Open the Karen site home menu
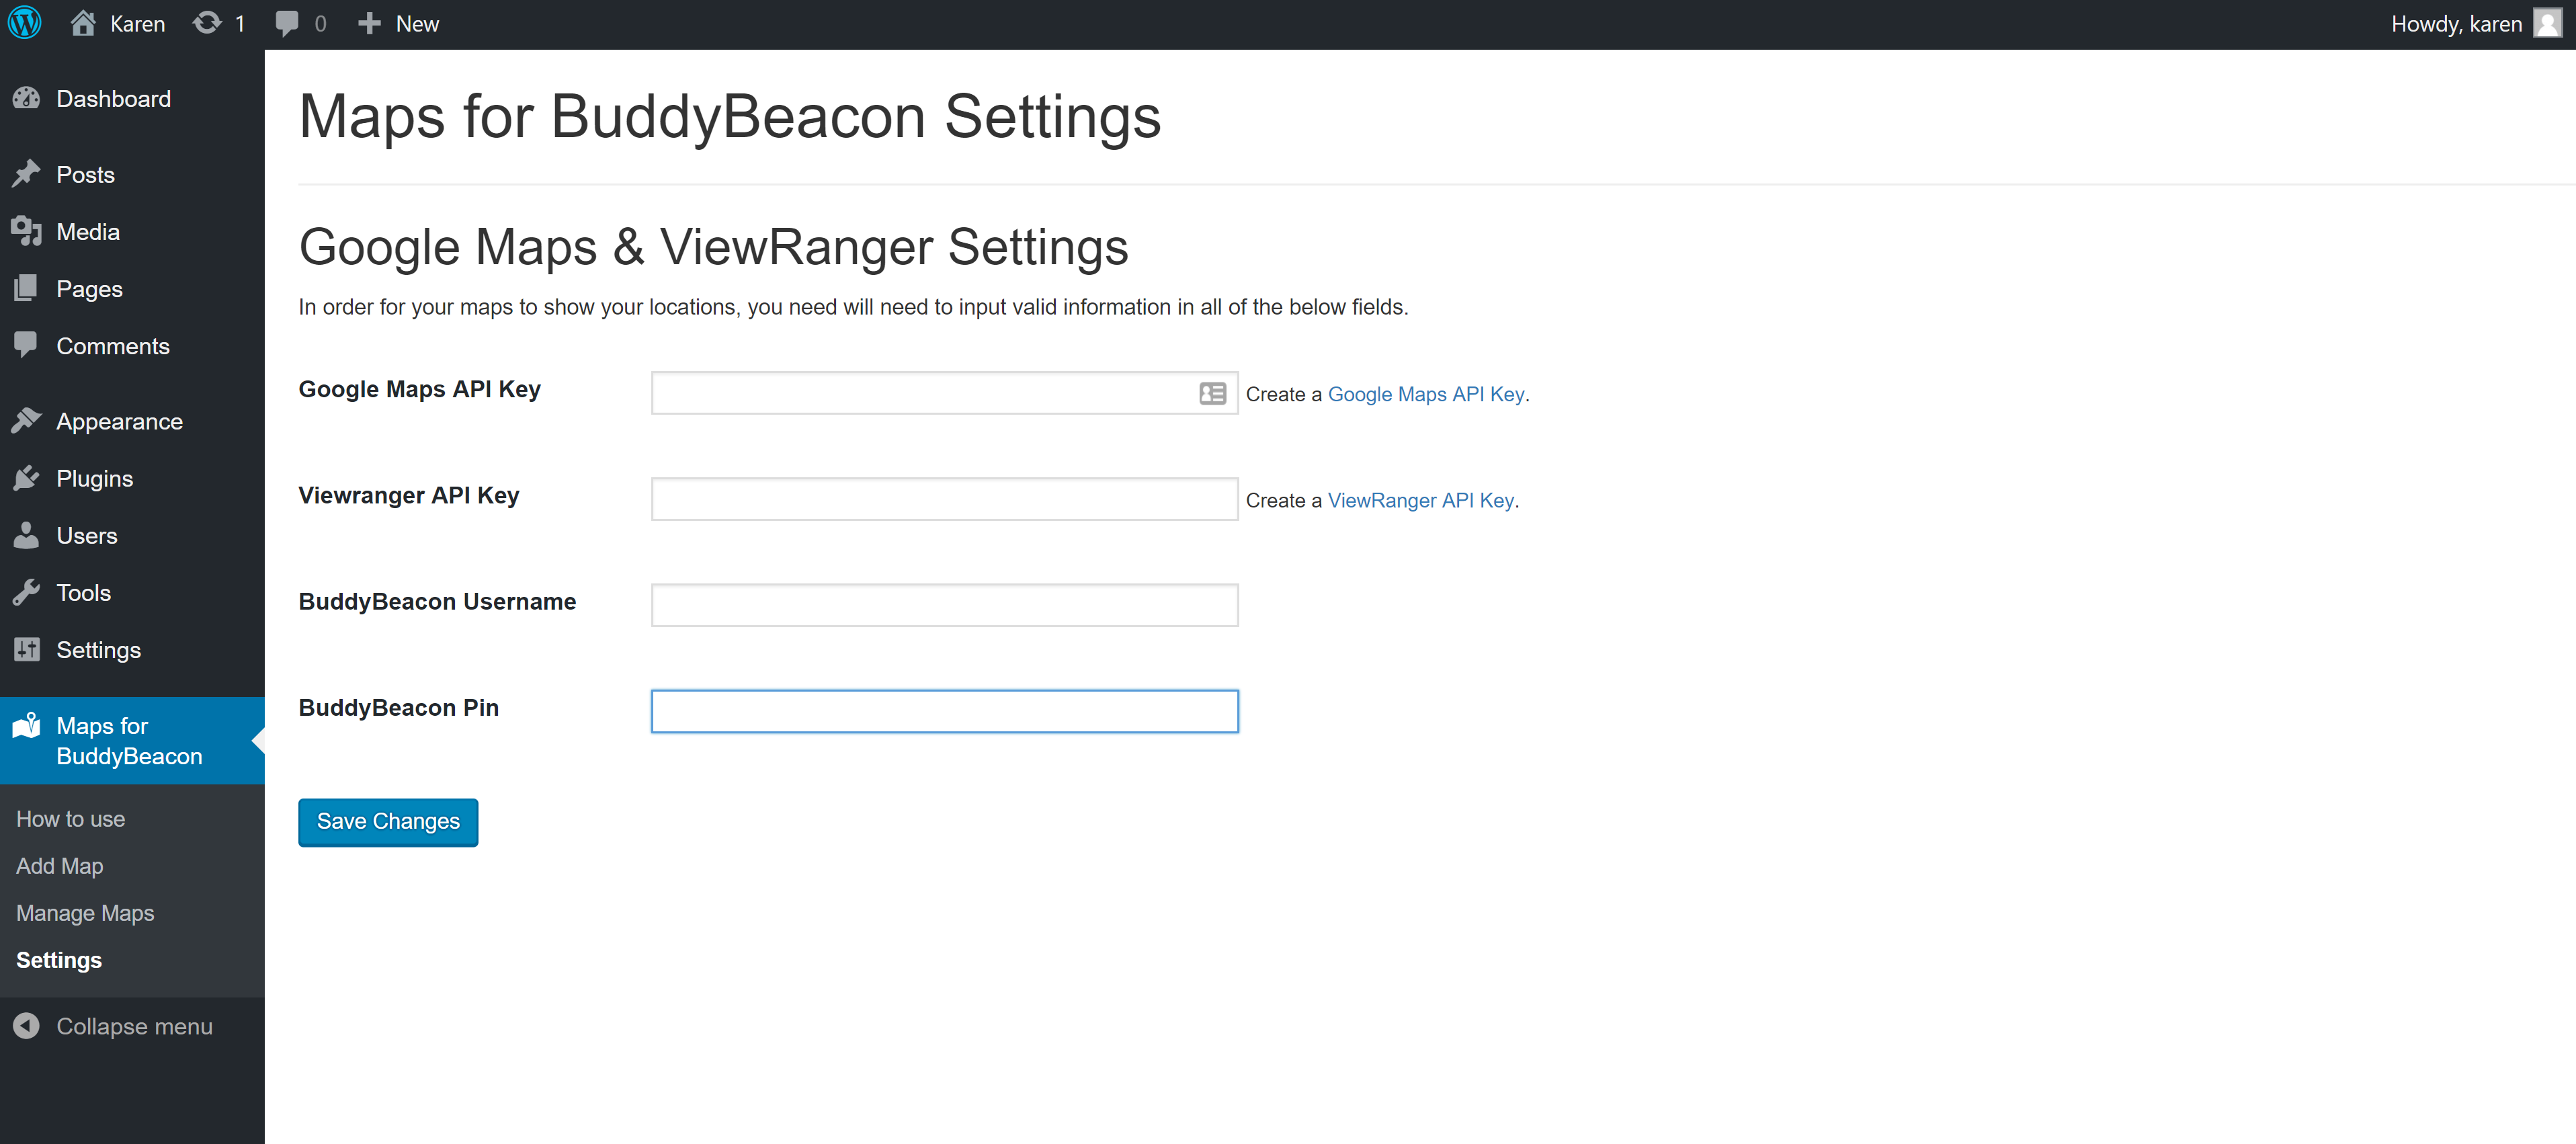 click(118, 23)
